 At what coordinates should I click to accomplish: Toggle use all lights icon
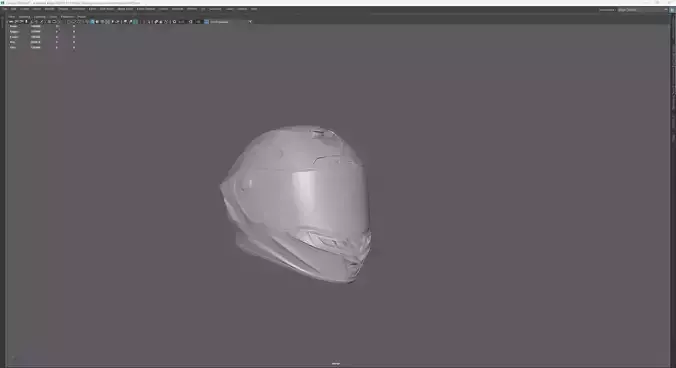[x=113, y=22]
